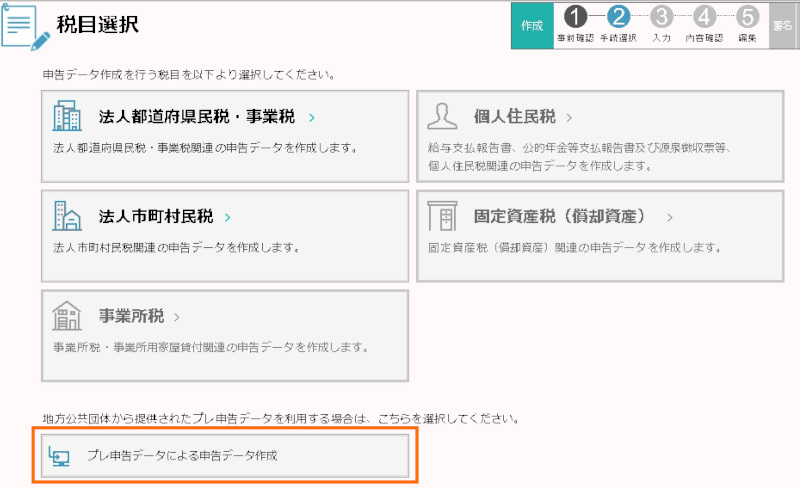Click instruction text 申告データ作成を行う税目を以下より選択してください

188,75
